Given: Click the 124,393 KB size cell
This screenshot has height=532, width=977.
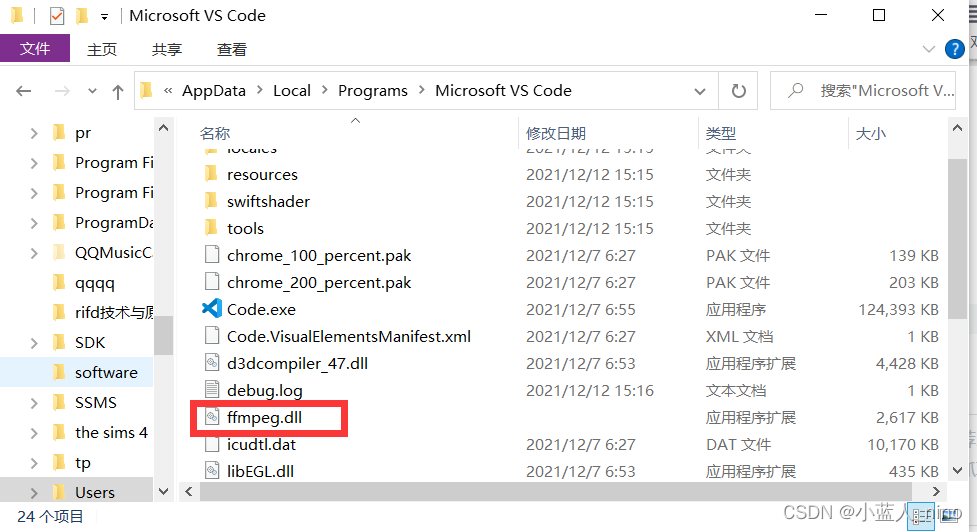Looking at the screenshot, I should tap(898, 309).
